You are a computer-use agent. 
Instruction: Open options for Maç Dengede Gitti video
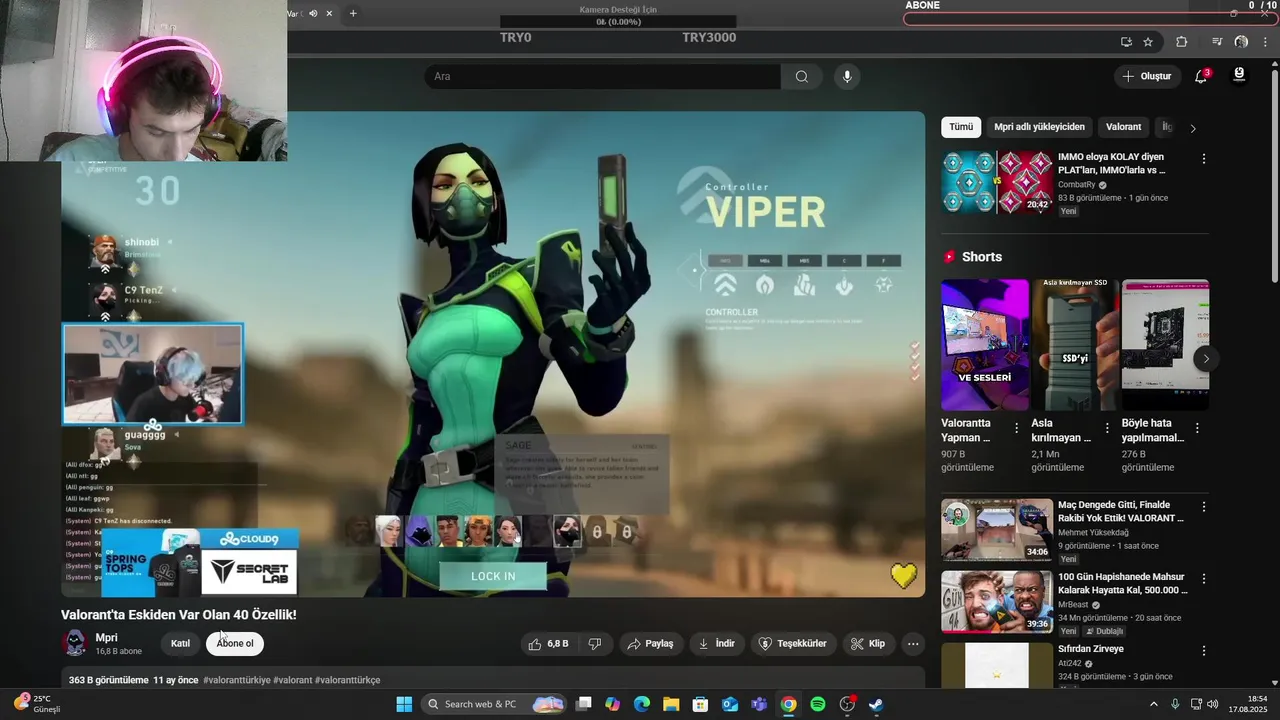click(x=1203, y=507)
